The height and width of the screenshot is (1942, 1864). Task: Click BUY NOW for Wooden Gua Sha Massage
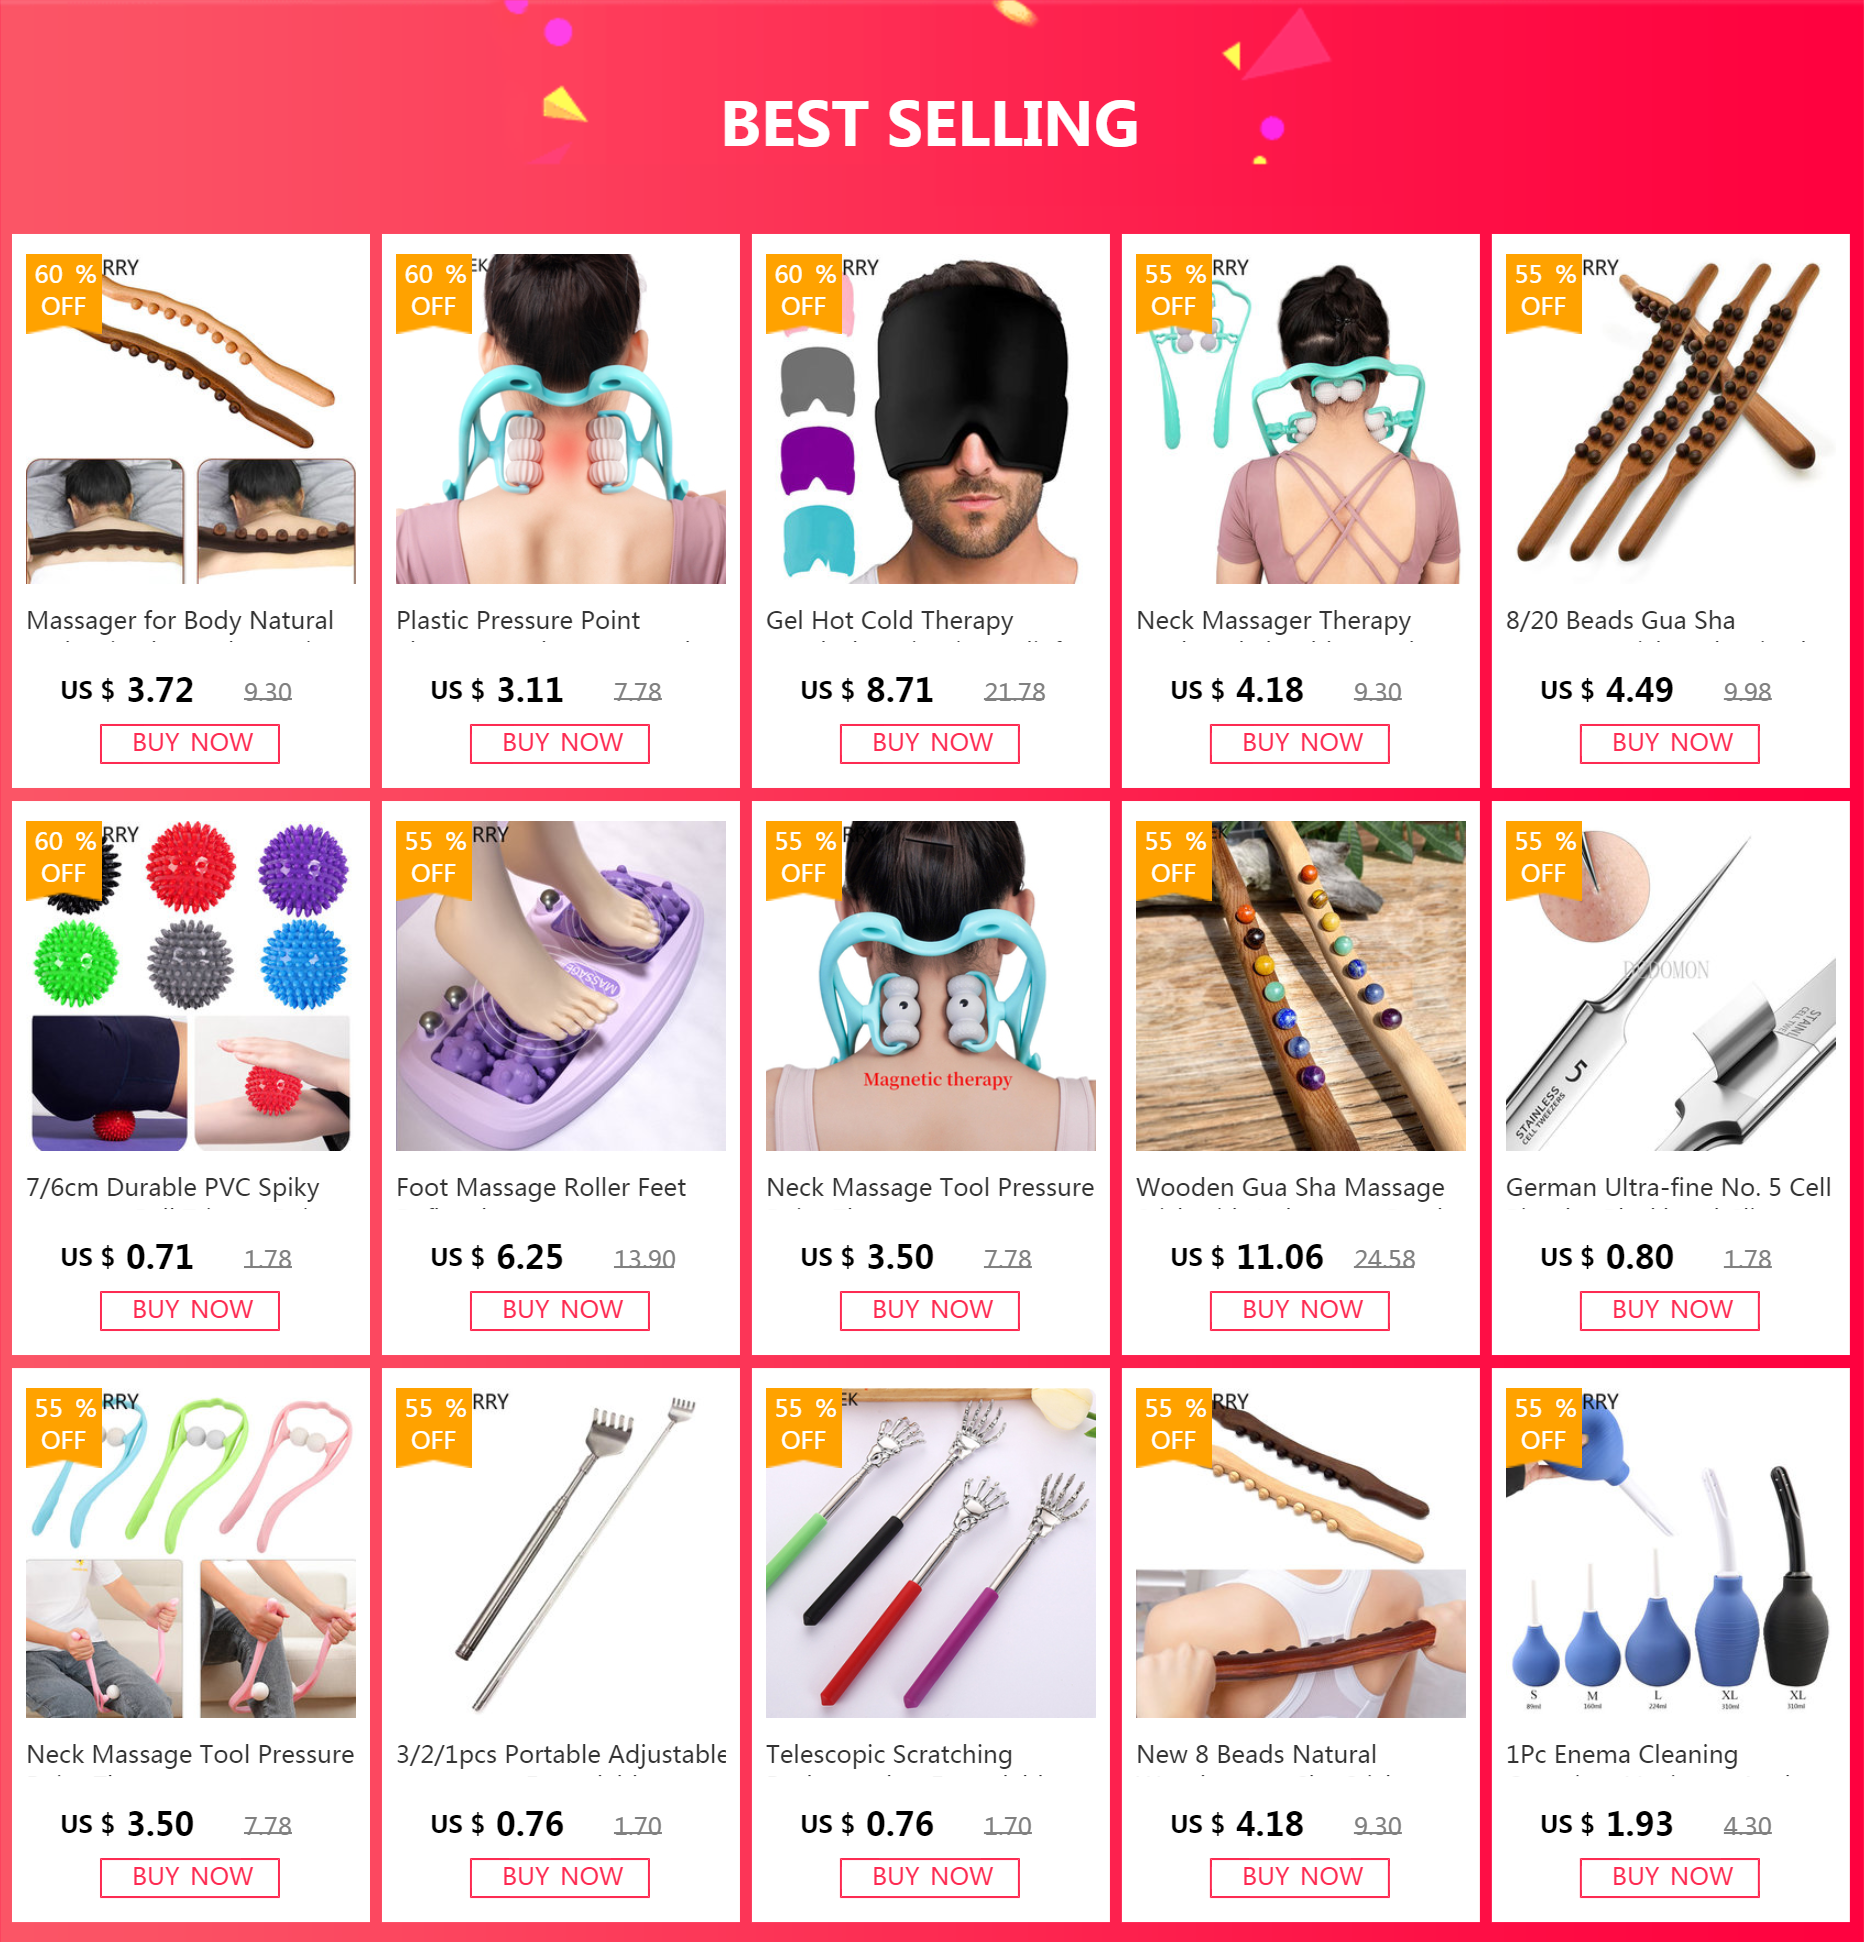pyautogui.click(x=1300, y=1310)
